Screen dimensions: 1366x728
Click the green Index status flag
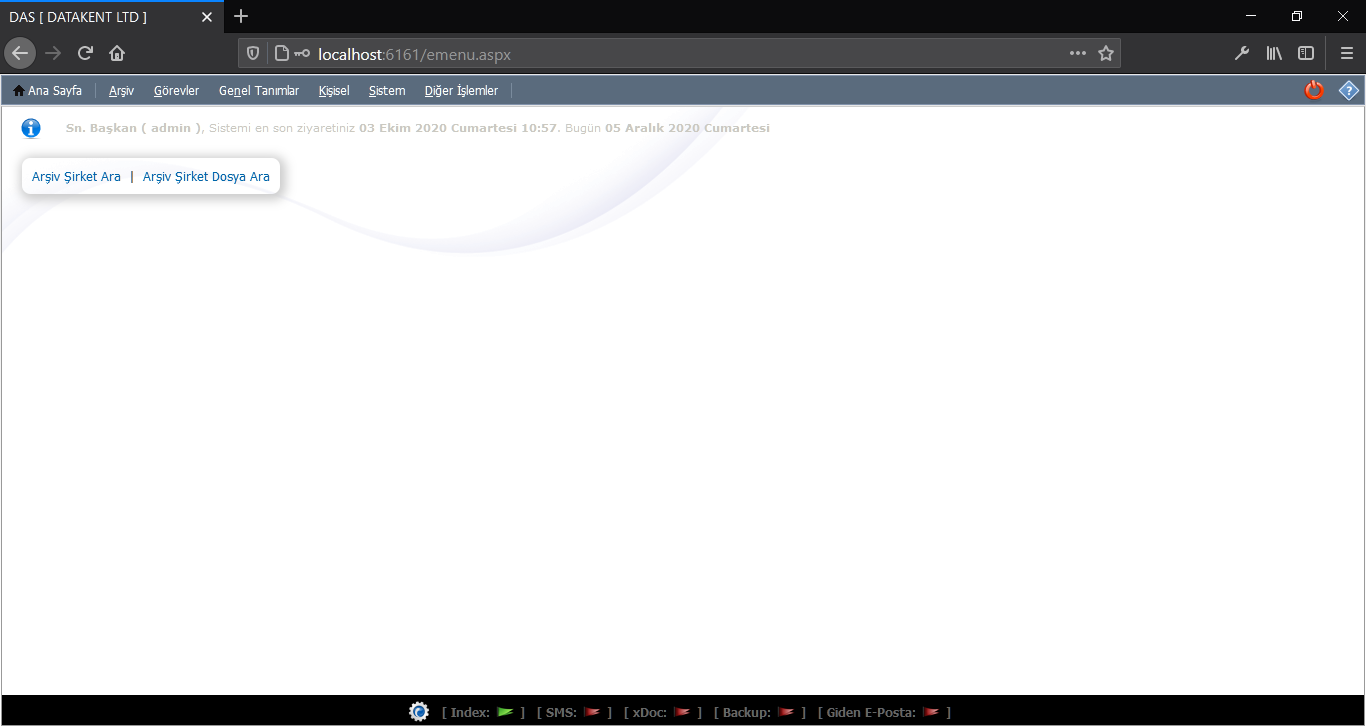point(505,713)
